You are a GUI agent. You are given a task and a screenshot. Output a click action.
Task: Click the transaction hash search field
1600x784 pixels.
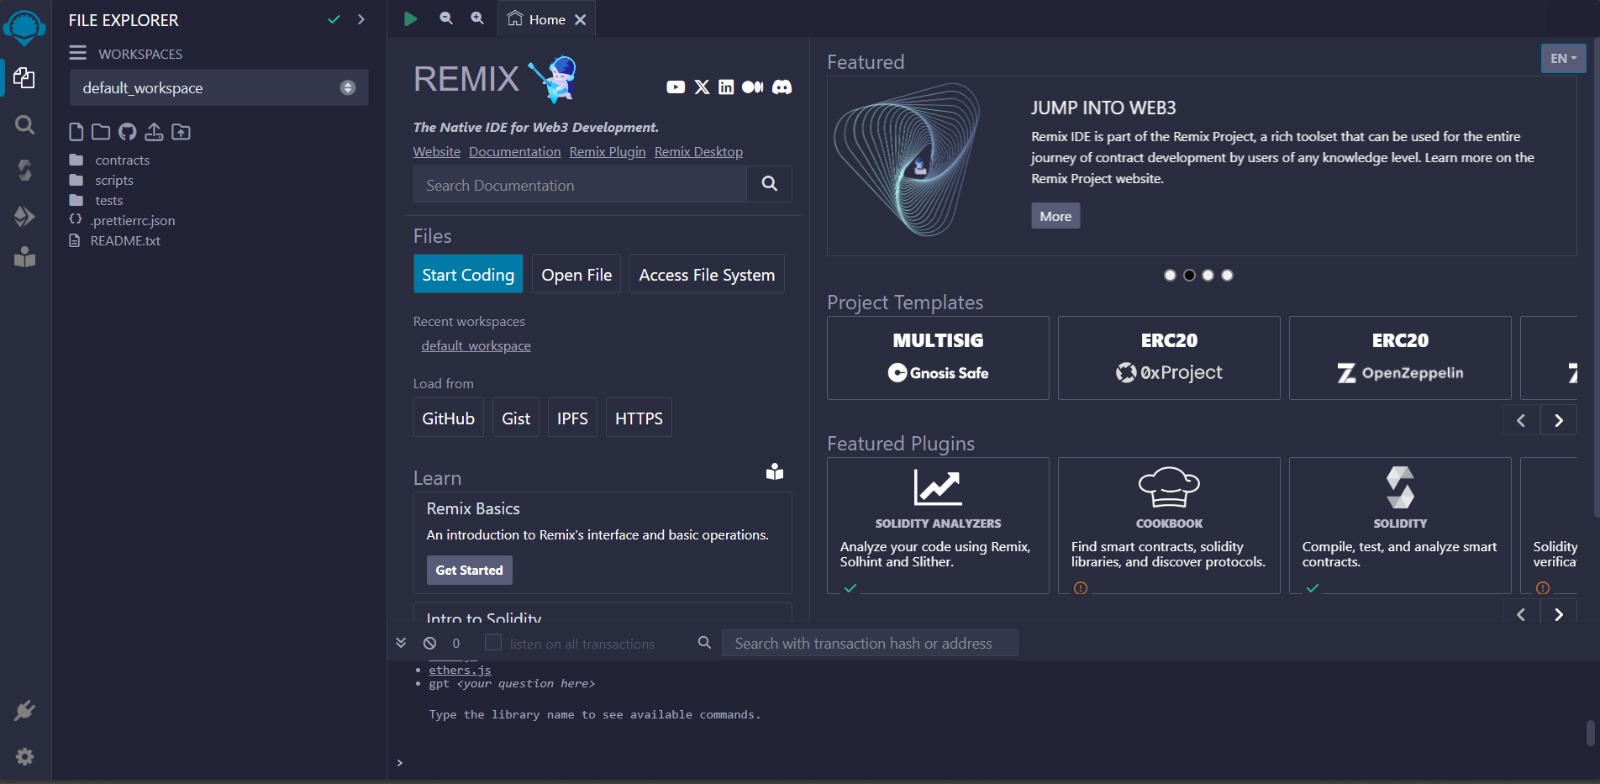871,643
